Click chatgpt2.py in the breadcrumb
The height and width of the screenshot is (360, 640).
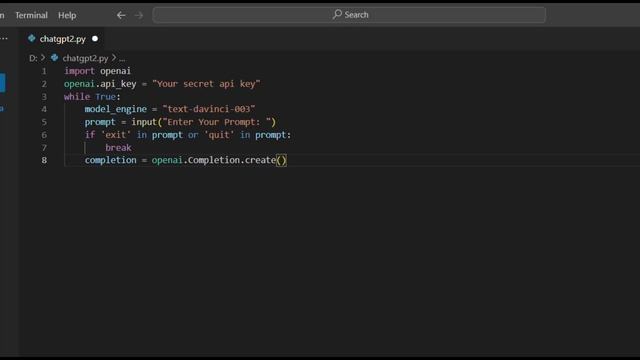(85, 58)
